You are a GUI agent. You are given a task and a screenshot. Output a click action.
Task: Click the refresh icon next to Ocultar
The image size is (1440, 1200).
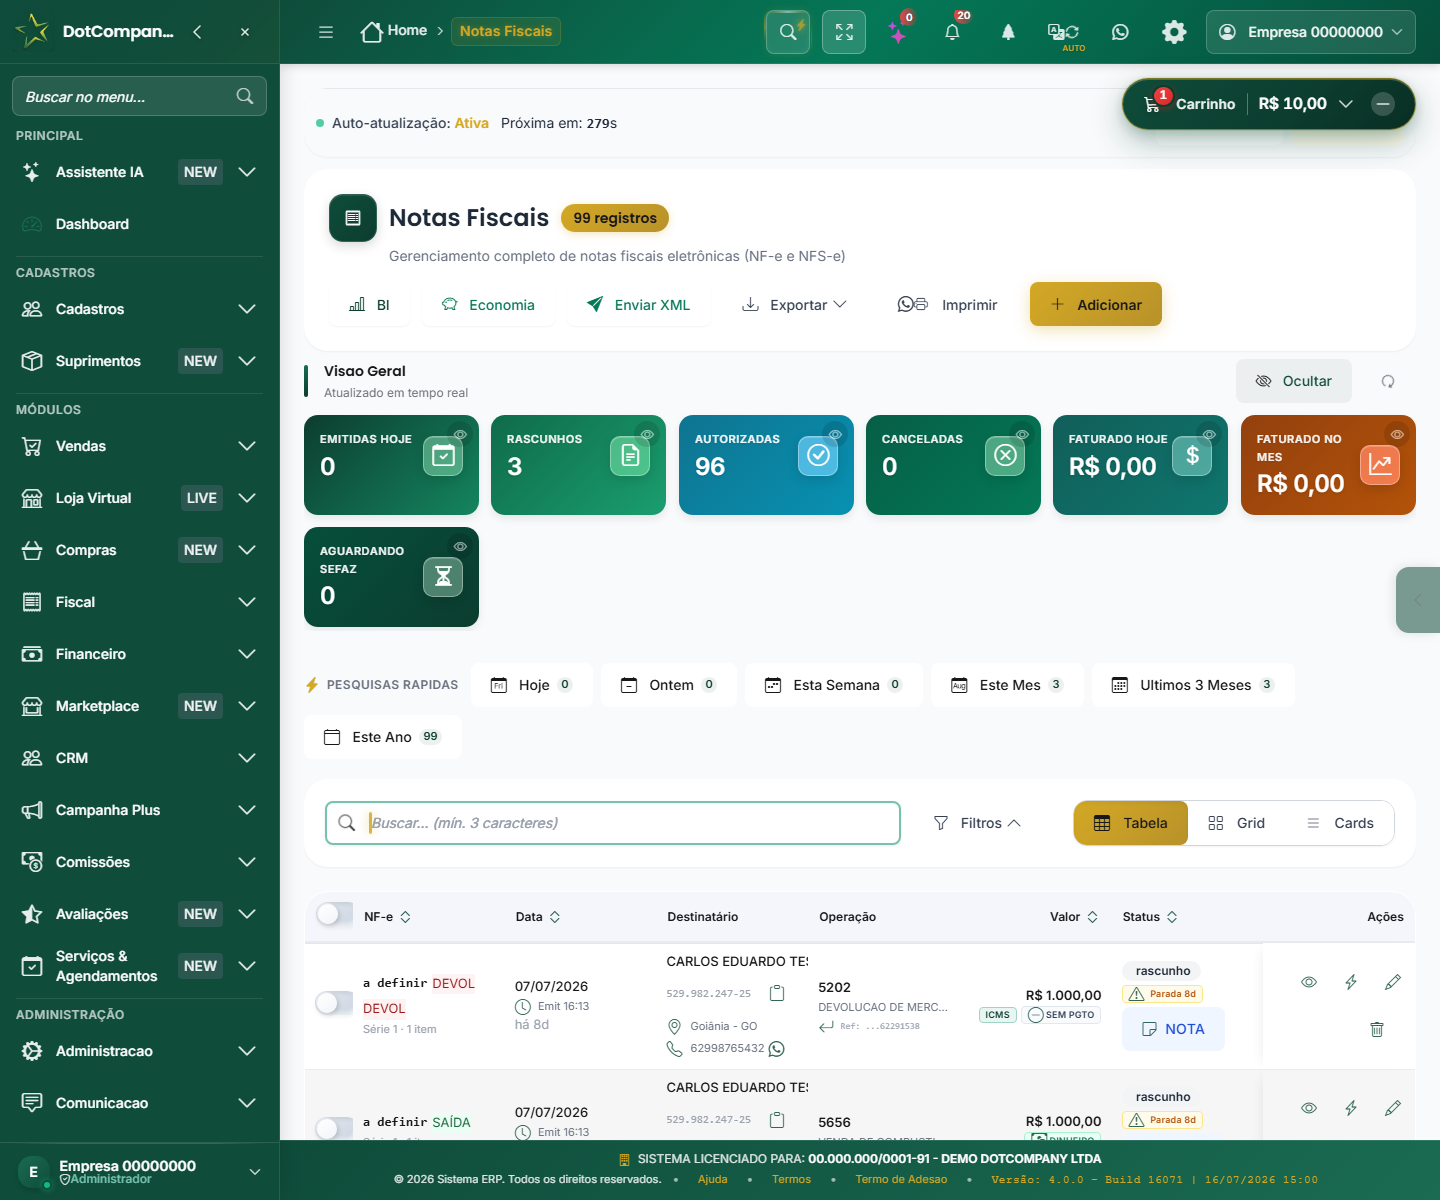pyautogui.click(x=1388, y=381)
